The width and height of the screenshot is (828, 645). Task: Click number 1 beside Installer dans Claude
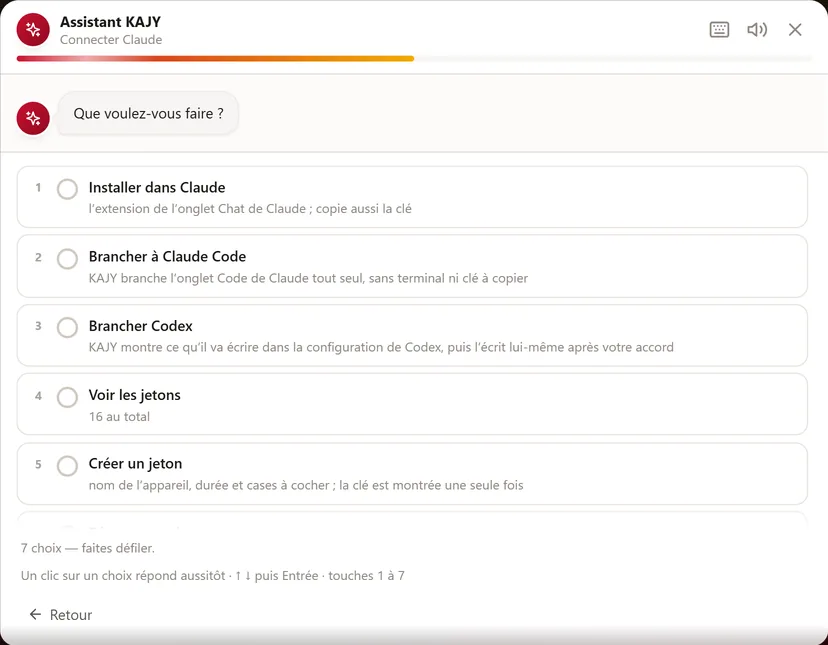pyautogui.click(x=38, y=188)
